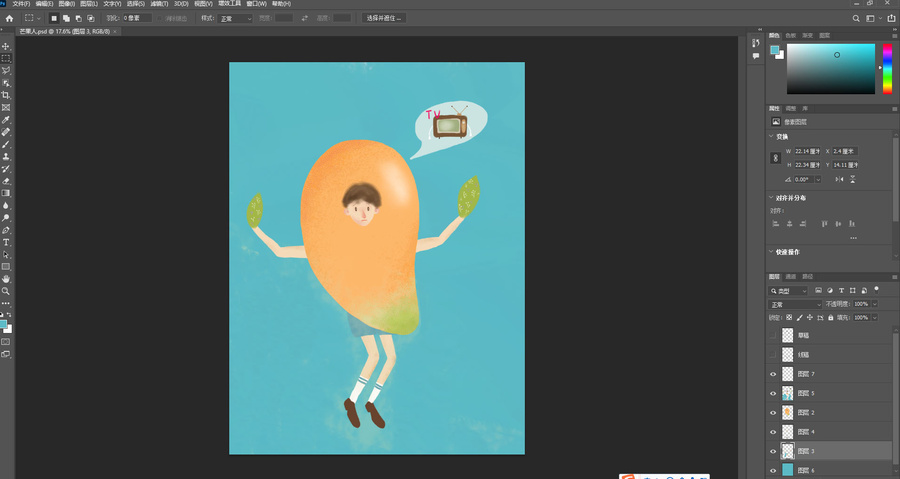
Task: Select the Dodge tool
Action: [6, 218]
